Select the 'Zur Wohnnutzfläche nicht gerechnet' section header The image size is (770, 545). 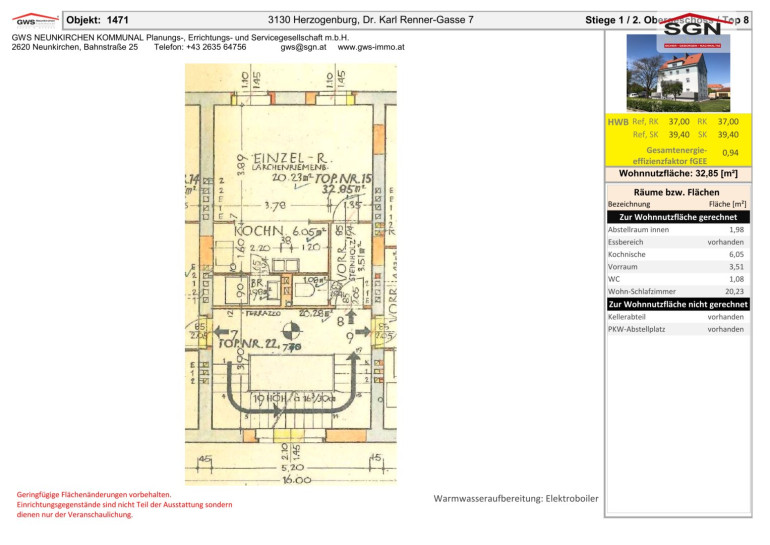tap(677, 303)
